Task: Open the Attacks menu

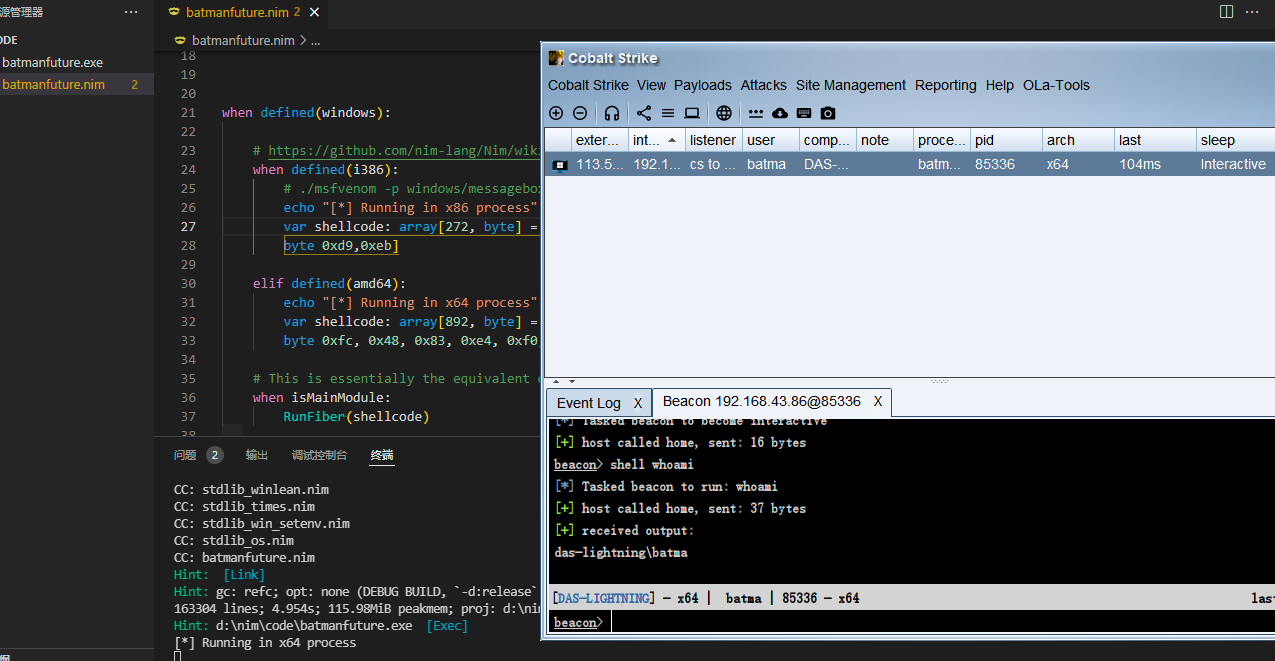Action: (764, 85)
